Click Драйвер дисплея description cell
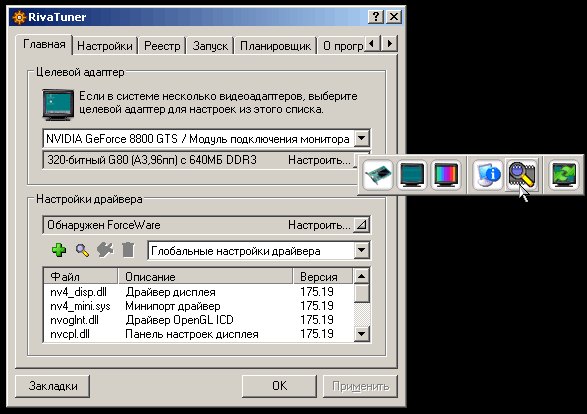587x414 pixels. 170,292
